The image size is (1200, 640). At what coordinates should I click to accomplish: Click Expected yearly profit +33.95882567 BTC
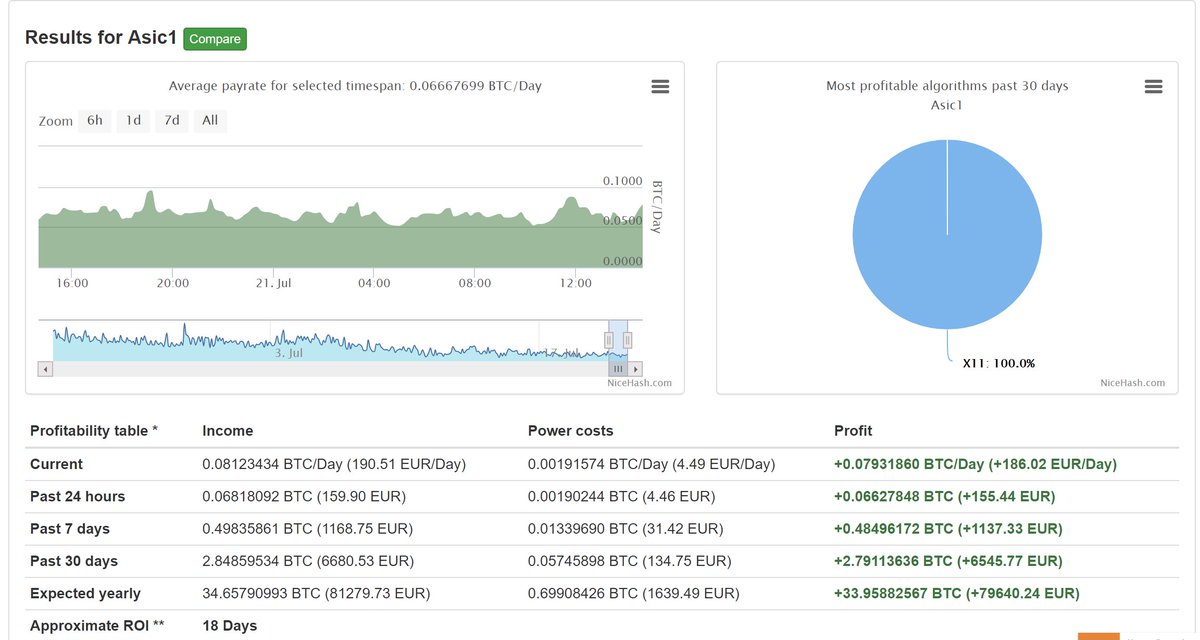point(957,594)
